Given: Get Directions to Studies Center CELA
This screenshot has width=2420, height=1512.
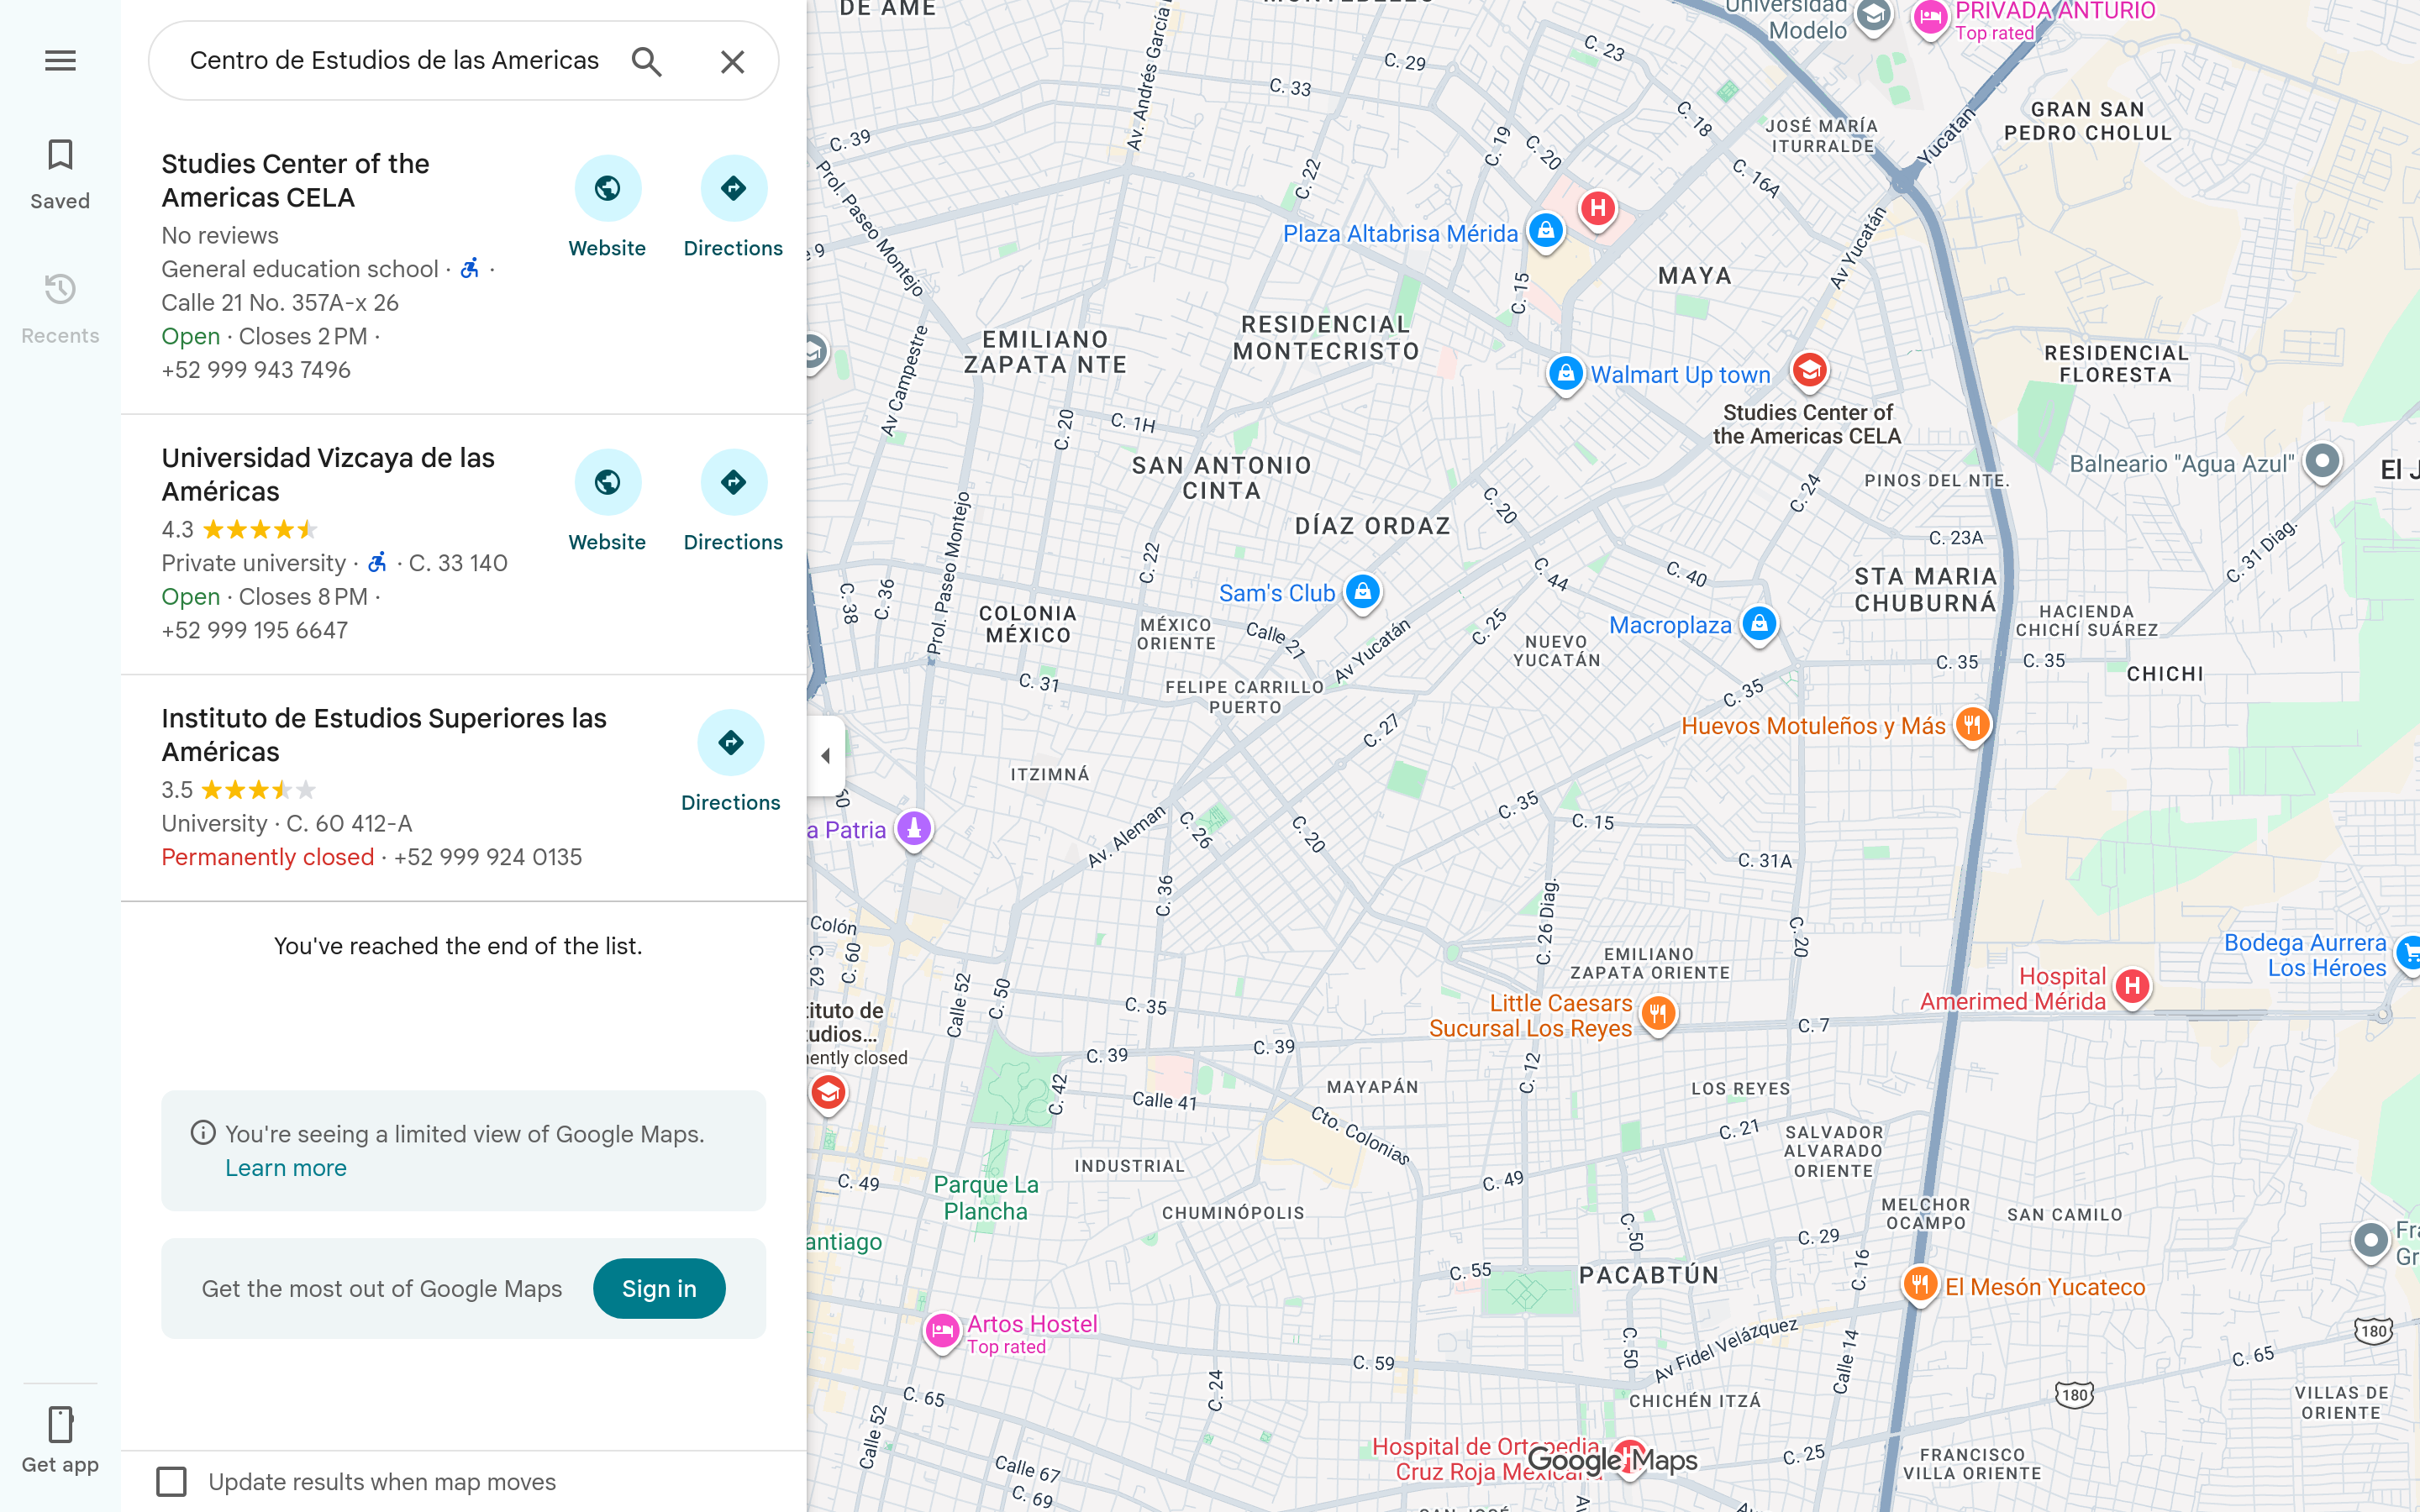Looking at the screenshot, I should 733,207.
